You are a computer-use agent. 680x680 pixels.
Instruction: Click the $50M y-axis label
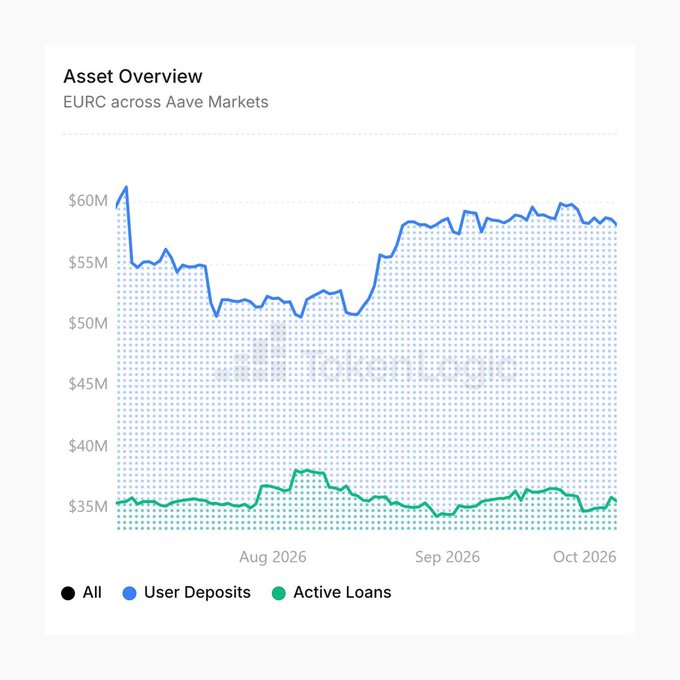(88, 324)
